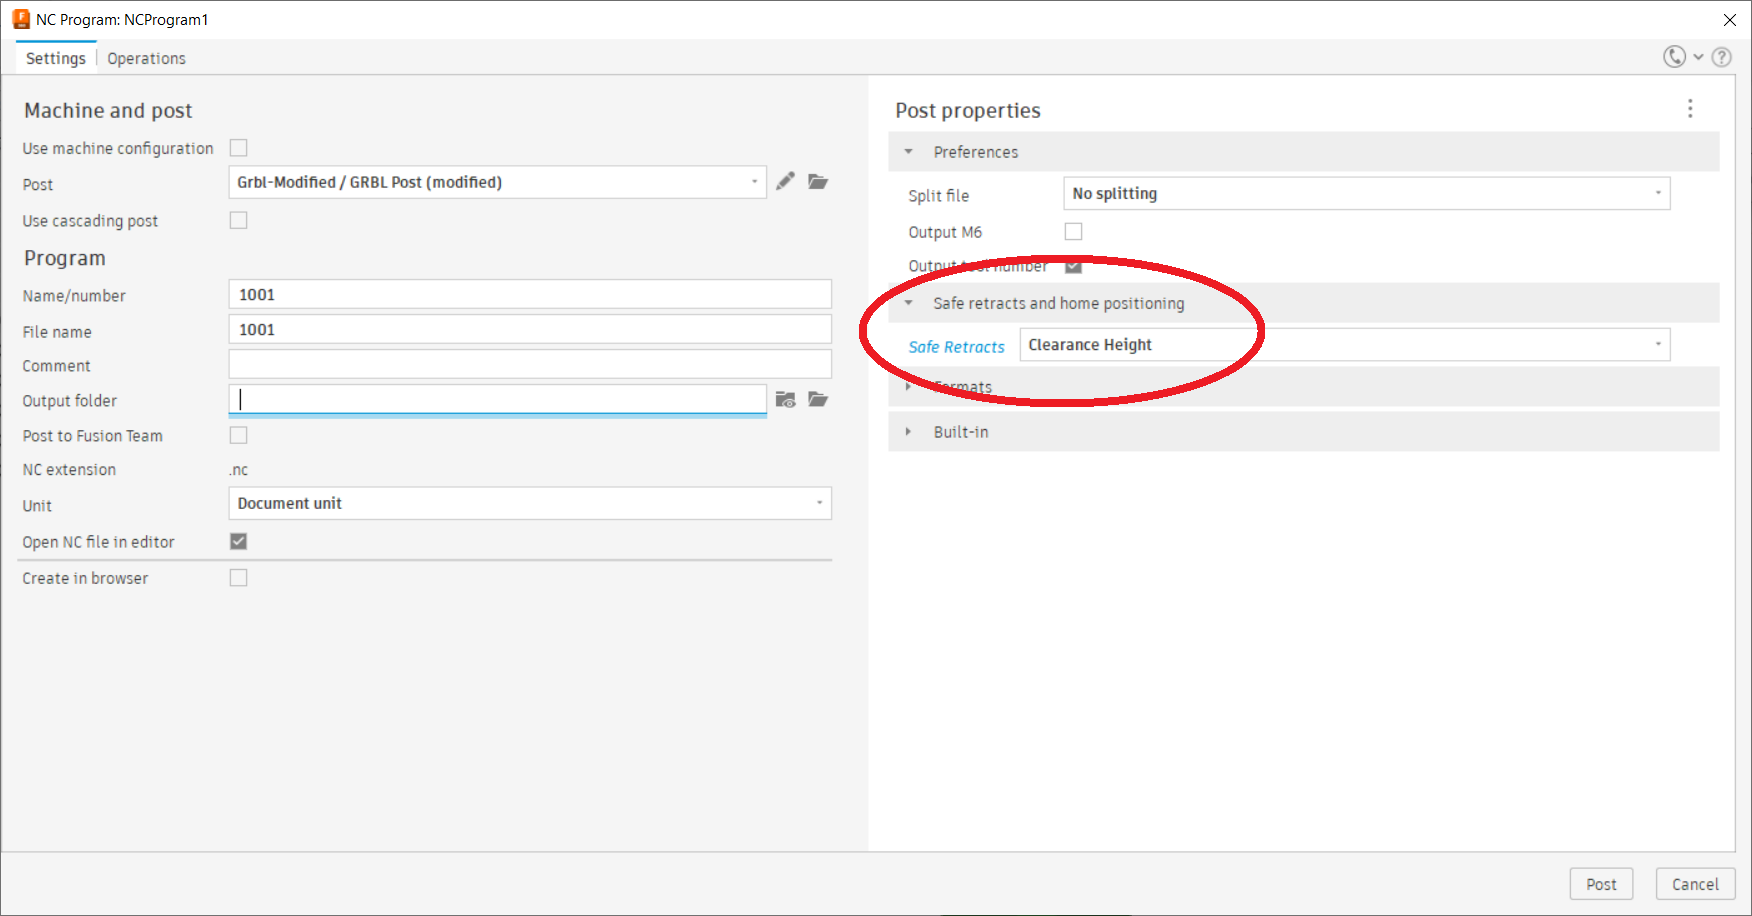
Task: Toggle Output tool number checkbox
Action: click(x=1073, y=266)
